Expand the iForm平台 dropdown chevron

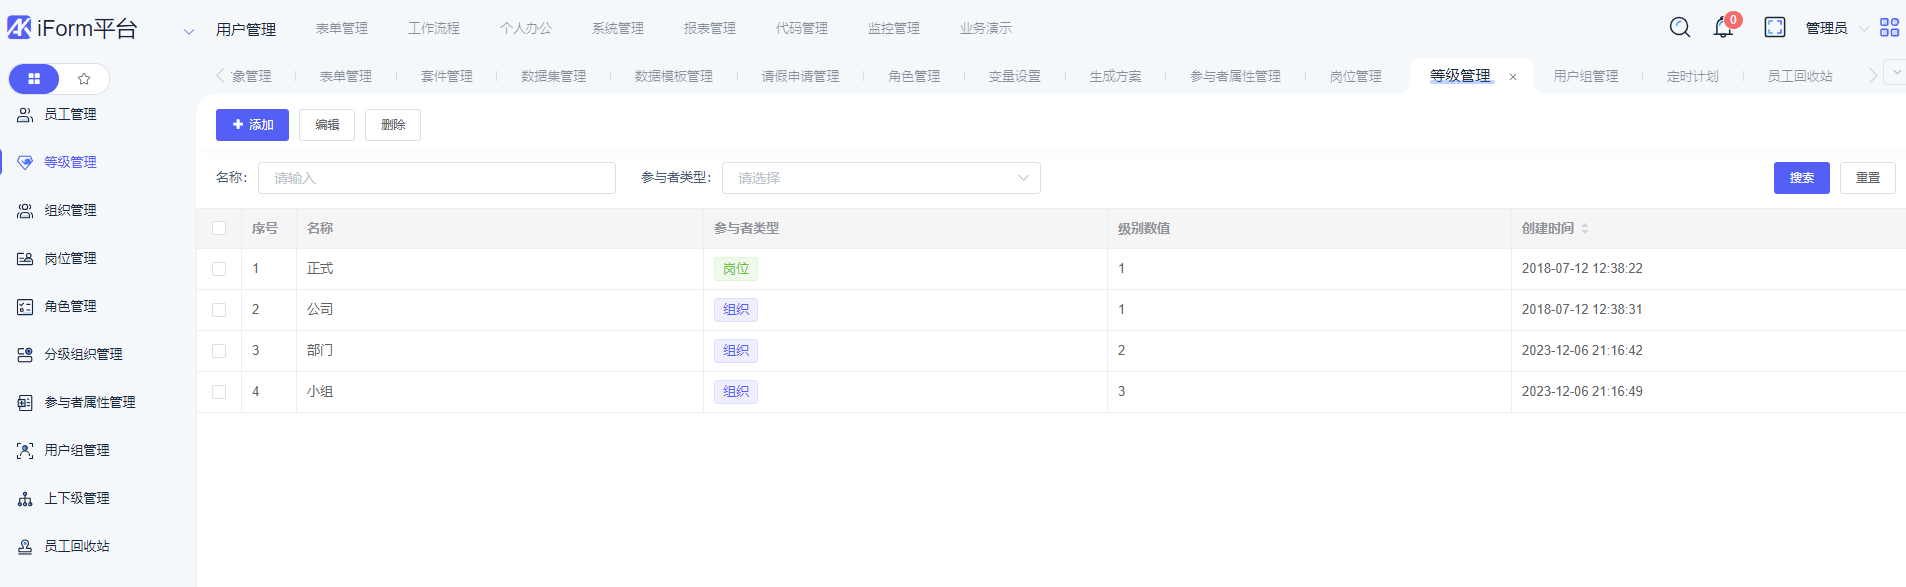point(188,31)
